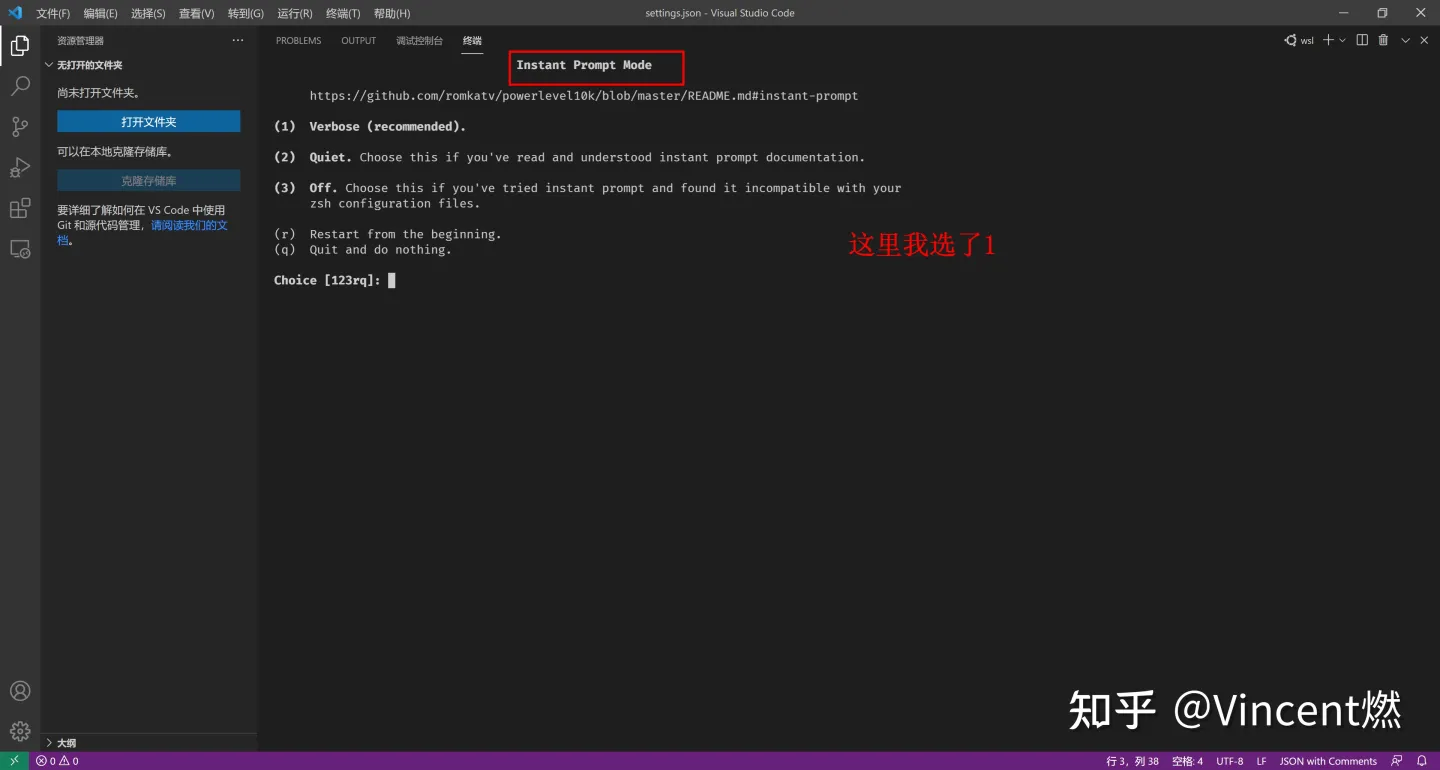This screenshot has width=1440, height=770.
Task: Click the 尚未打开文件夹 text
Action: pyautogui.click(x=98, y=93)
